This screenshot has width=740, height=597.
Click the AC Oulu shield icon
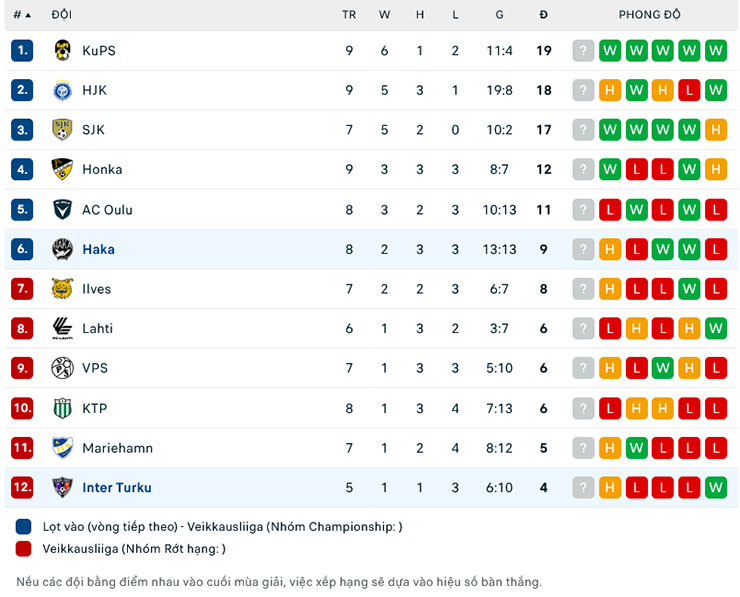(x=62, y=209)
